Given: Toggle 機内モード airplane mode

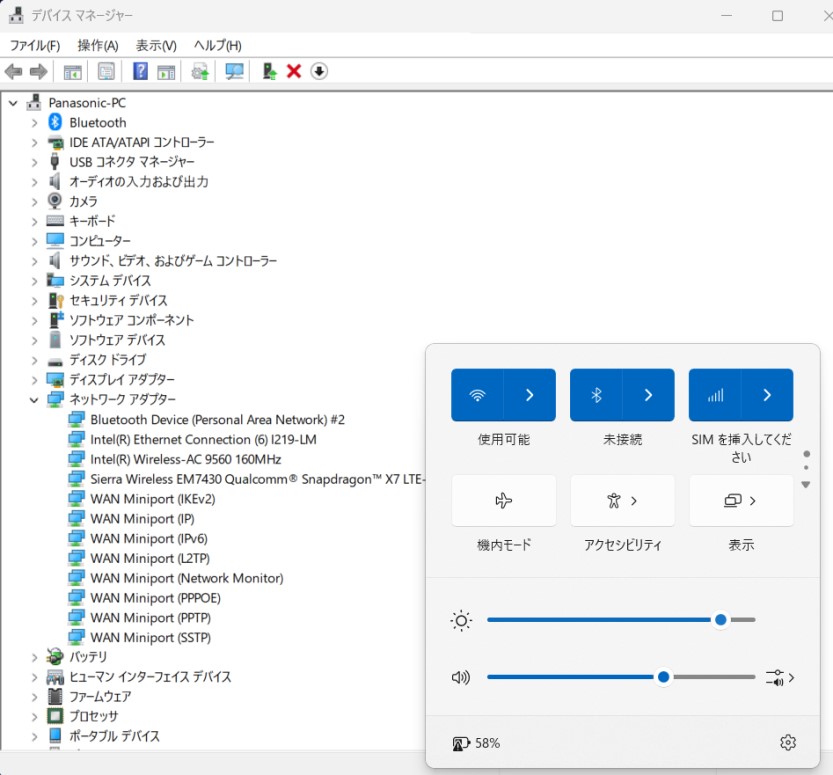Looking at the screenshot, I should tap(504, 500).
